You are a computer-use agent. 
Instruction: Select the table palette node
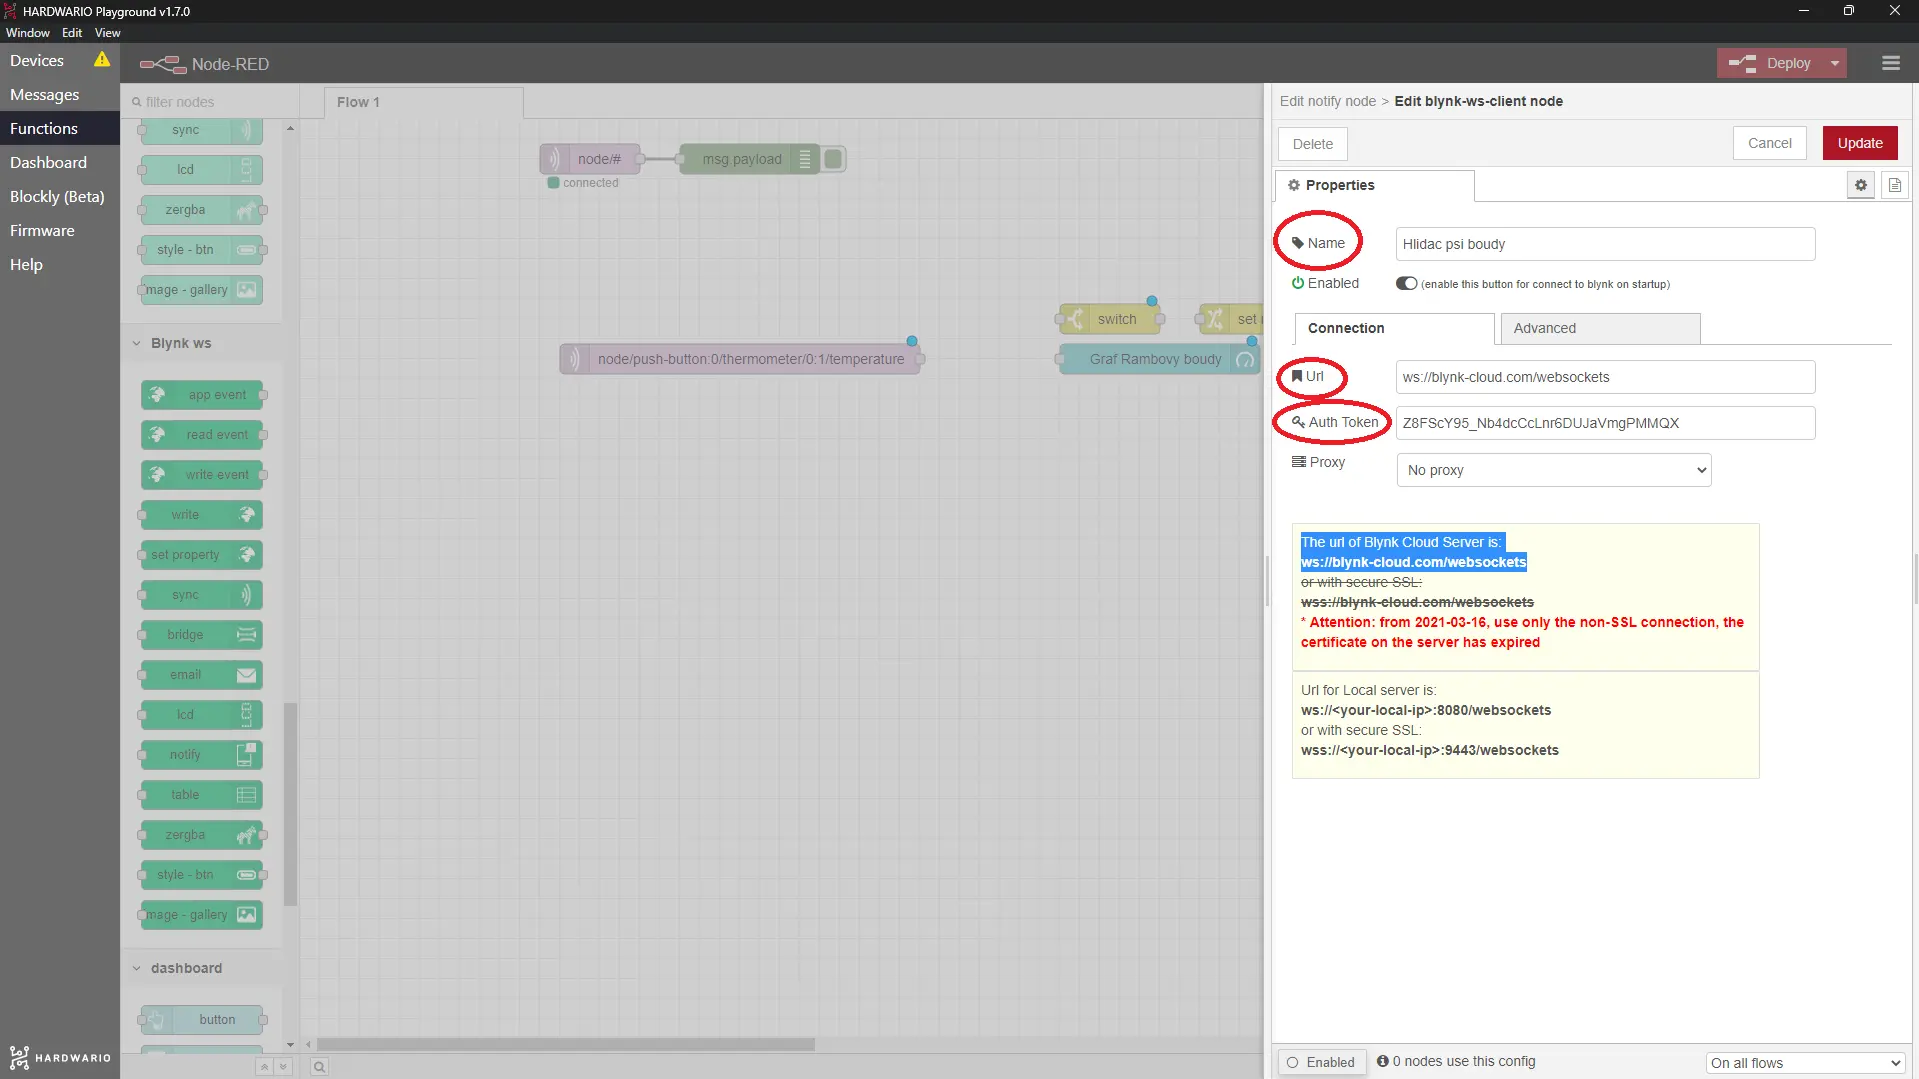202,795
